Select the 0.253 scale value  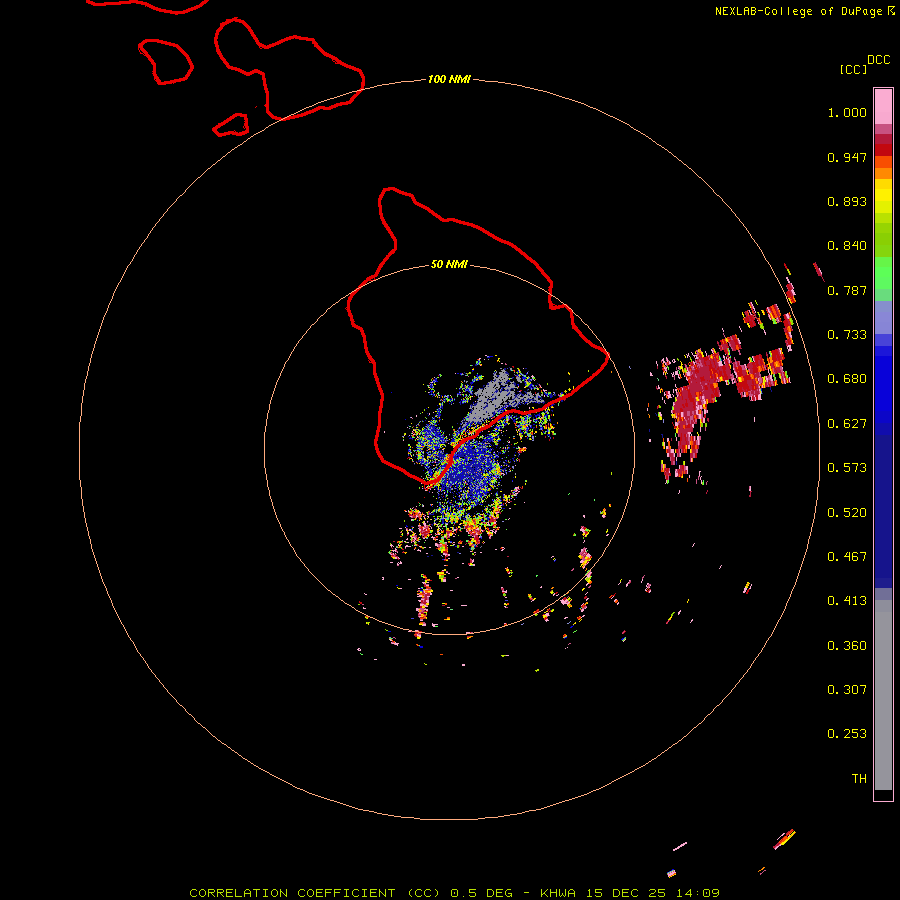[x=847, y=734]
